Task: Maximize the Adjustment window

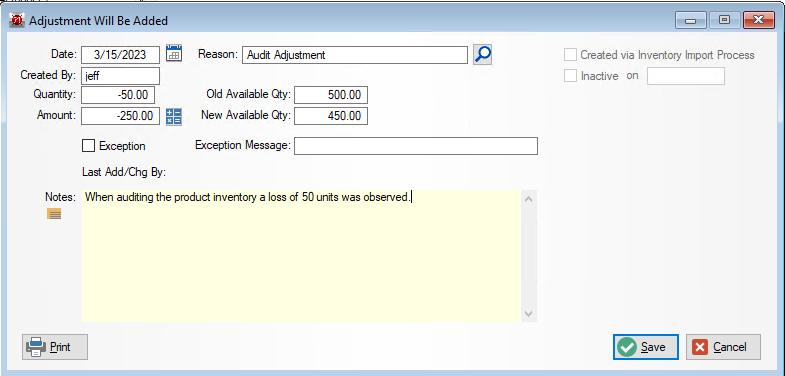Action: (724, 20)
